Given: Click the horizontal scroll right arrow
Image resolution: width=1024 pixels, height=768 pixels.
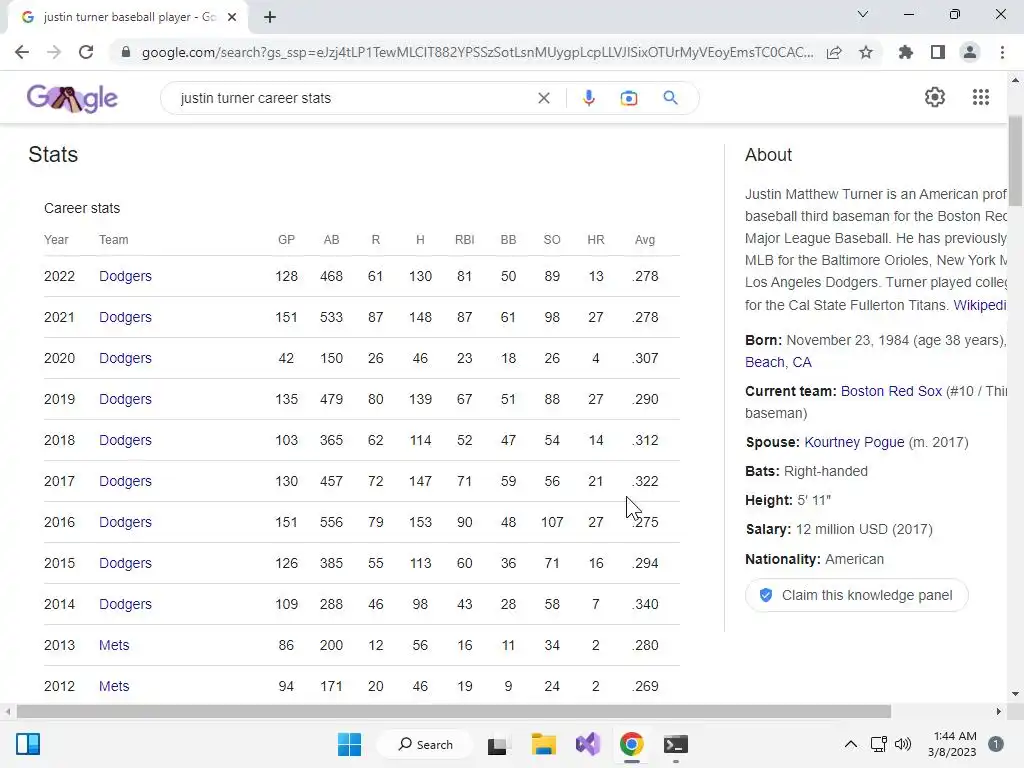Looking at the screenshot, I should (999, 711).
